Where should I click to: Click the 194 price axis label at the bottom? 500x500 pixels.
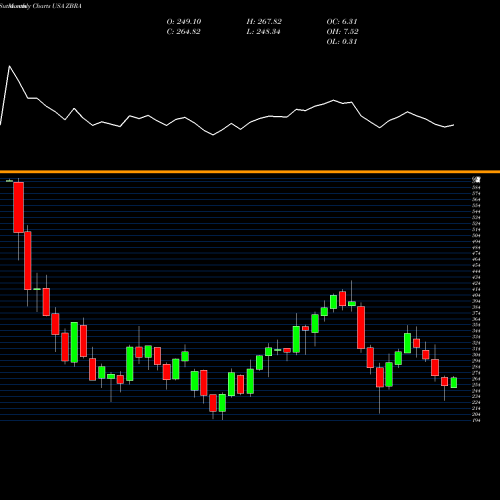pos(476,420)
